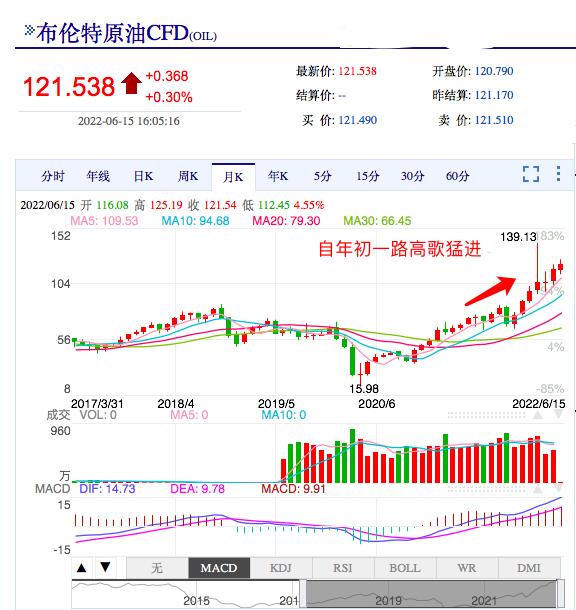576x610 pixels.
Task: Select the 年K chart tab
Action: tap(278, 176)
